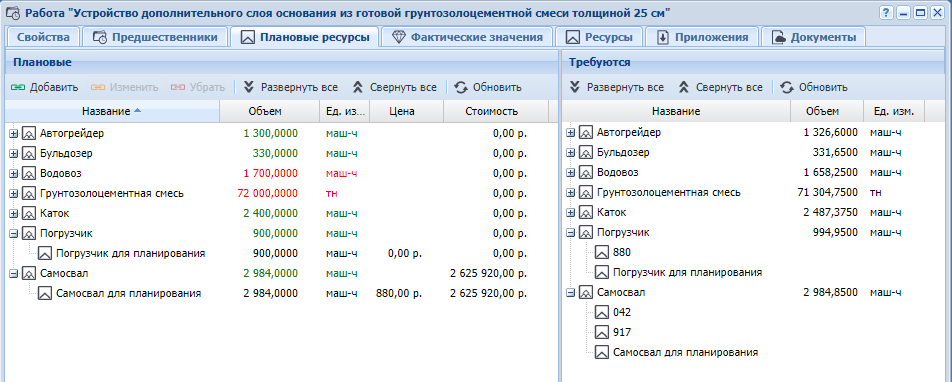Click Объем column header in Плановые
The width and height of the screenshot is (952, 382).
[x=269, y=111]
